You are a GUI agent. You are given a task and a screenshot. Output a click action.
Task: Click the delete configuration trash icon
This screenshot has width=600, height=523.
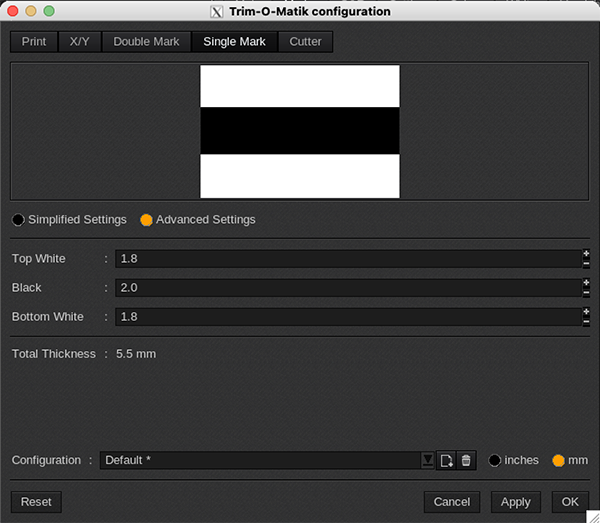465,460
